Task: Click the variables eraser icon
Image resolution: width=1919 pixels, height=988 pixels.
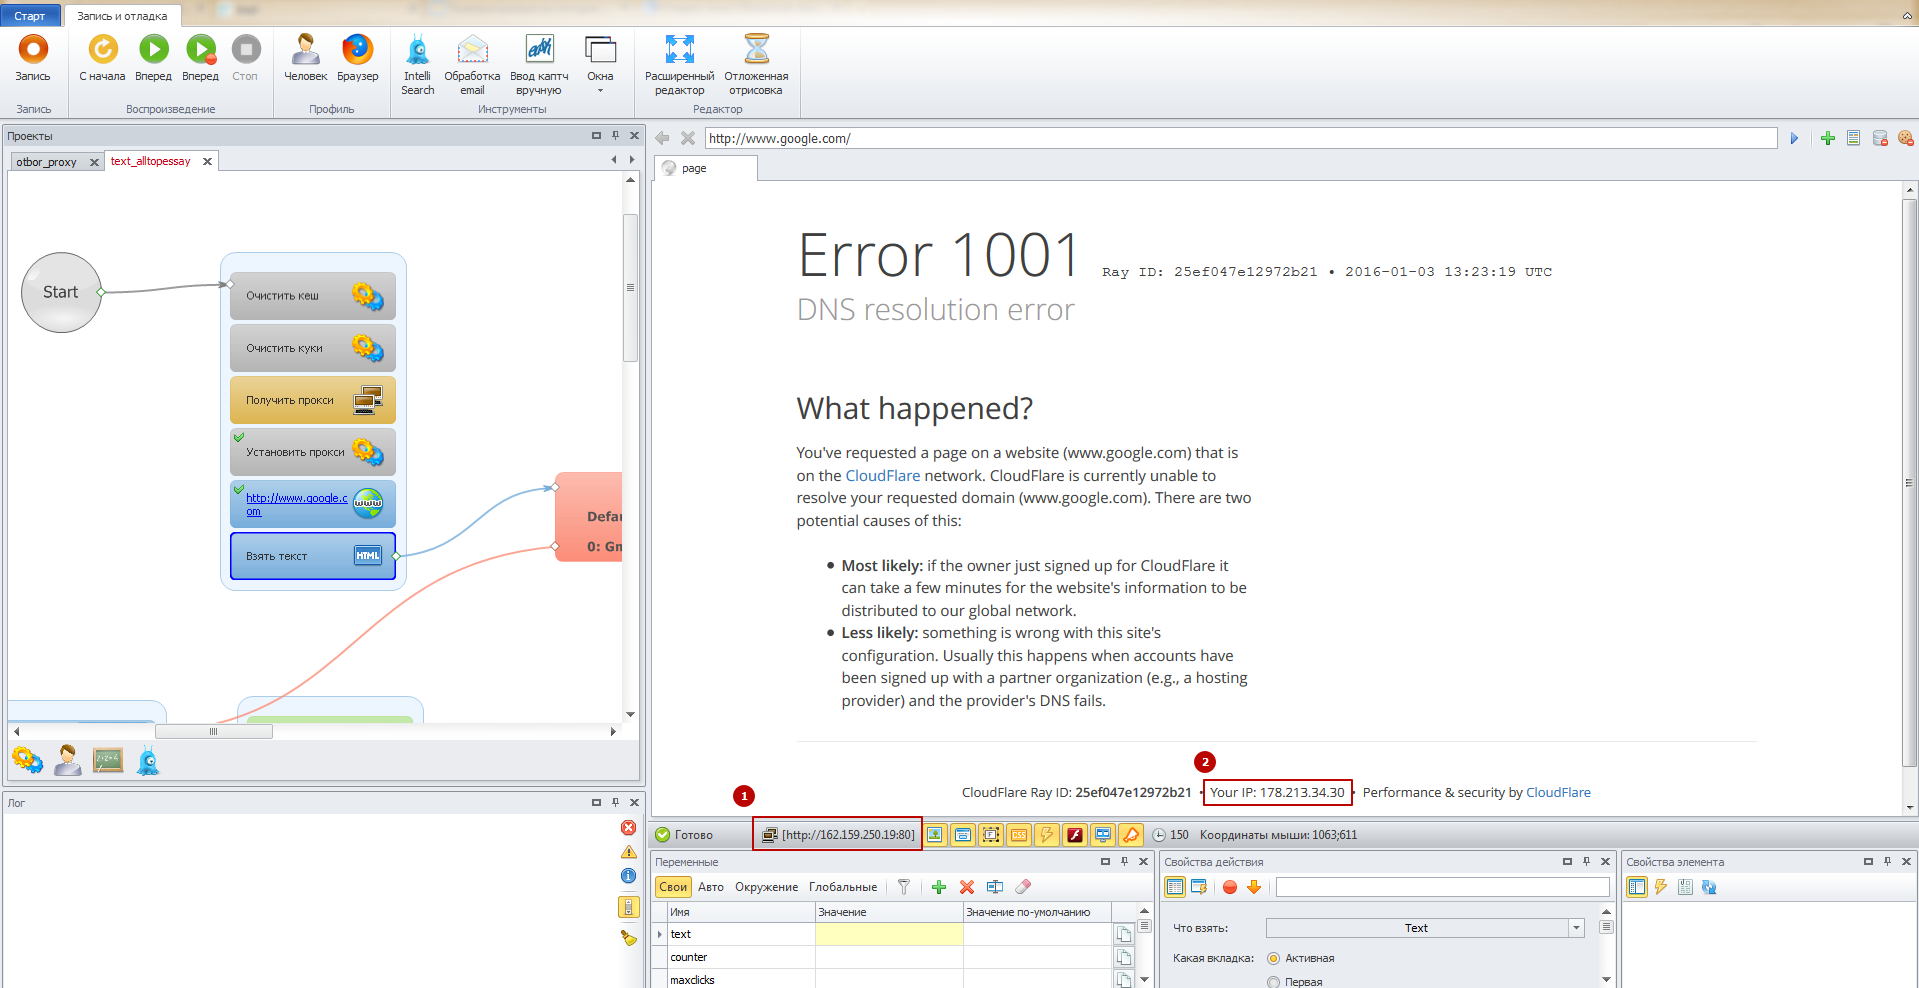Action: pos(1023,887)
